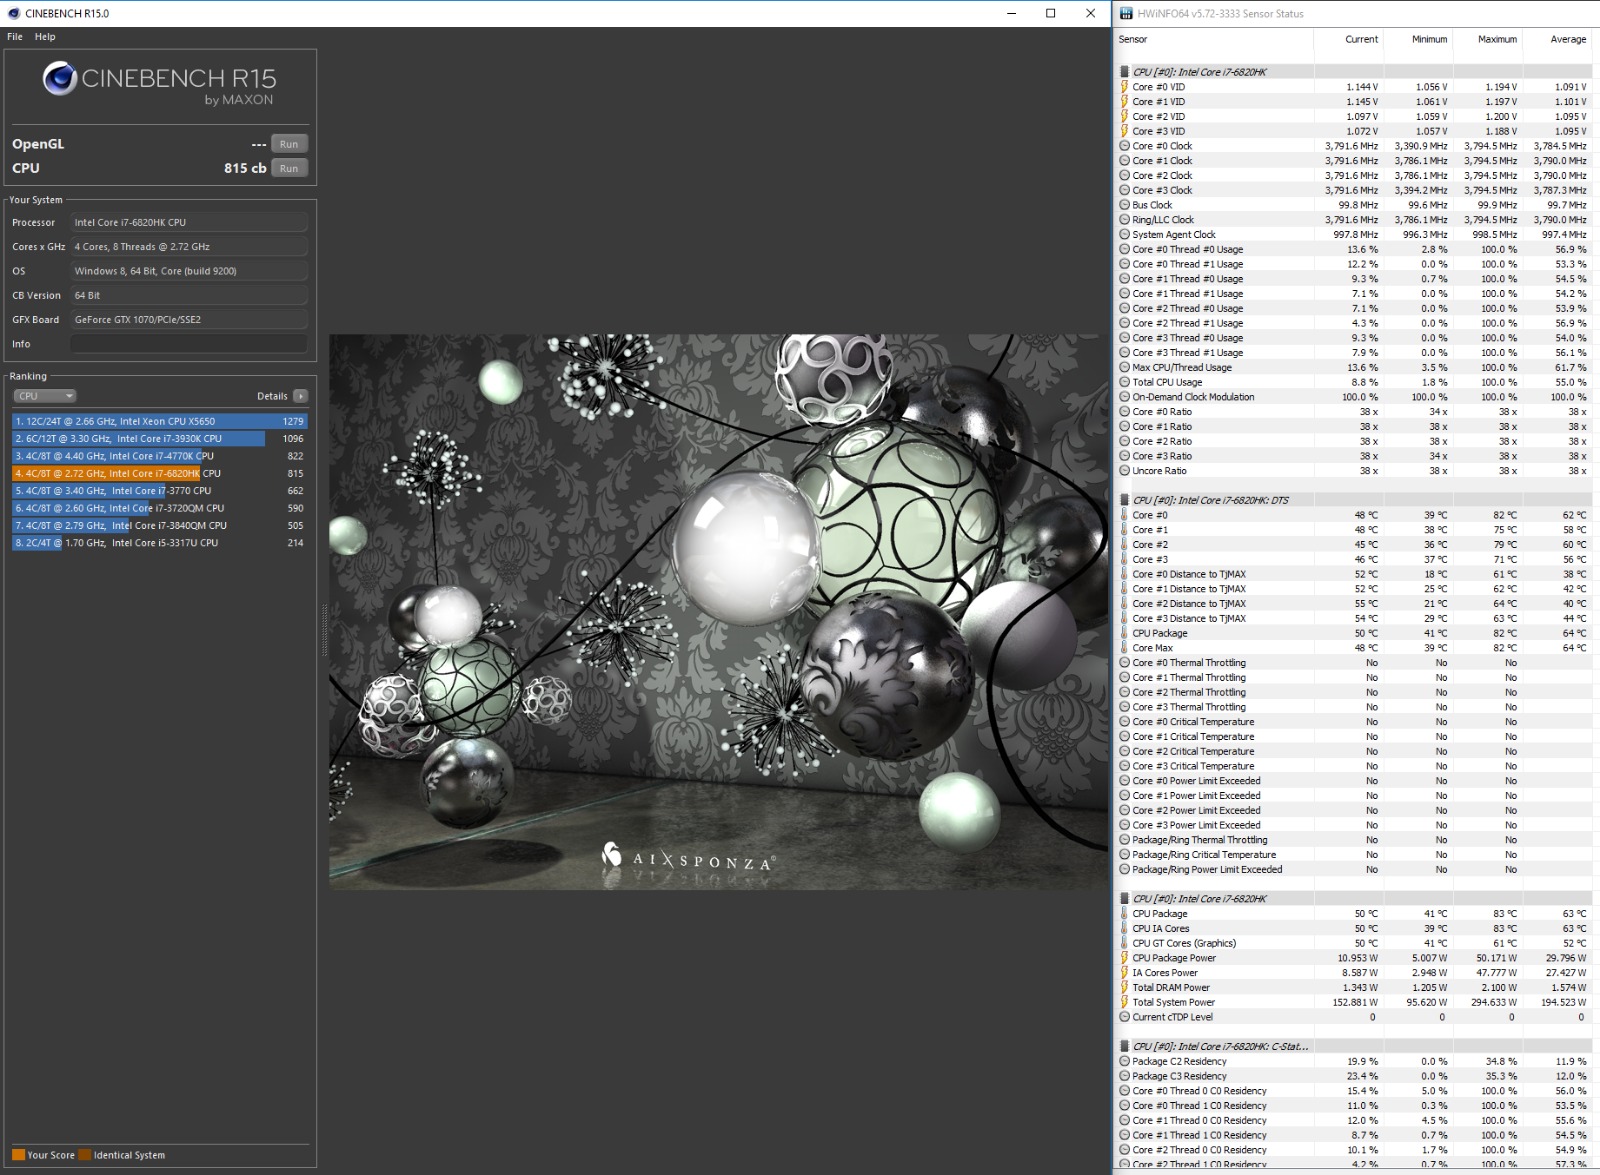Click Your Score orange legend swatch
The width and height of the screenshot is (1600, 1175).
pos(18,1155)
